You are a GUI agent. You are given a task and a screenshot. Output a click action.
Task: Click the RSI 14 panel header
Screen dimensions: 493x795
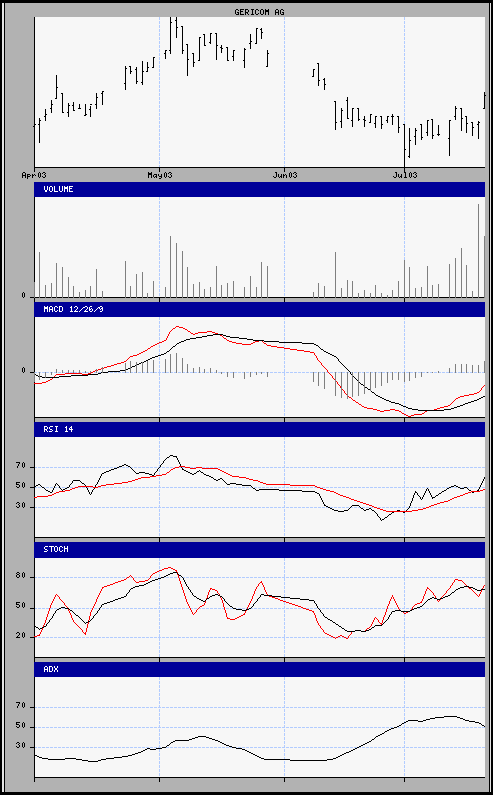260,429
